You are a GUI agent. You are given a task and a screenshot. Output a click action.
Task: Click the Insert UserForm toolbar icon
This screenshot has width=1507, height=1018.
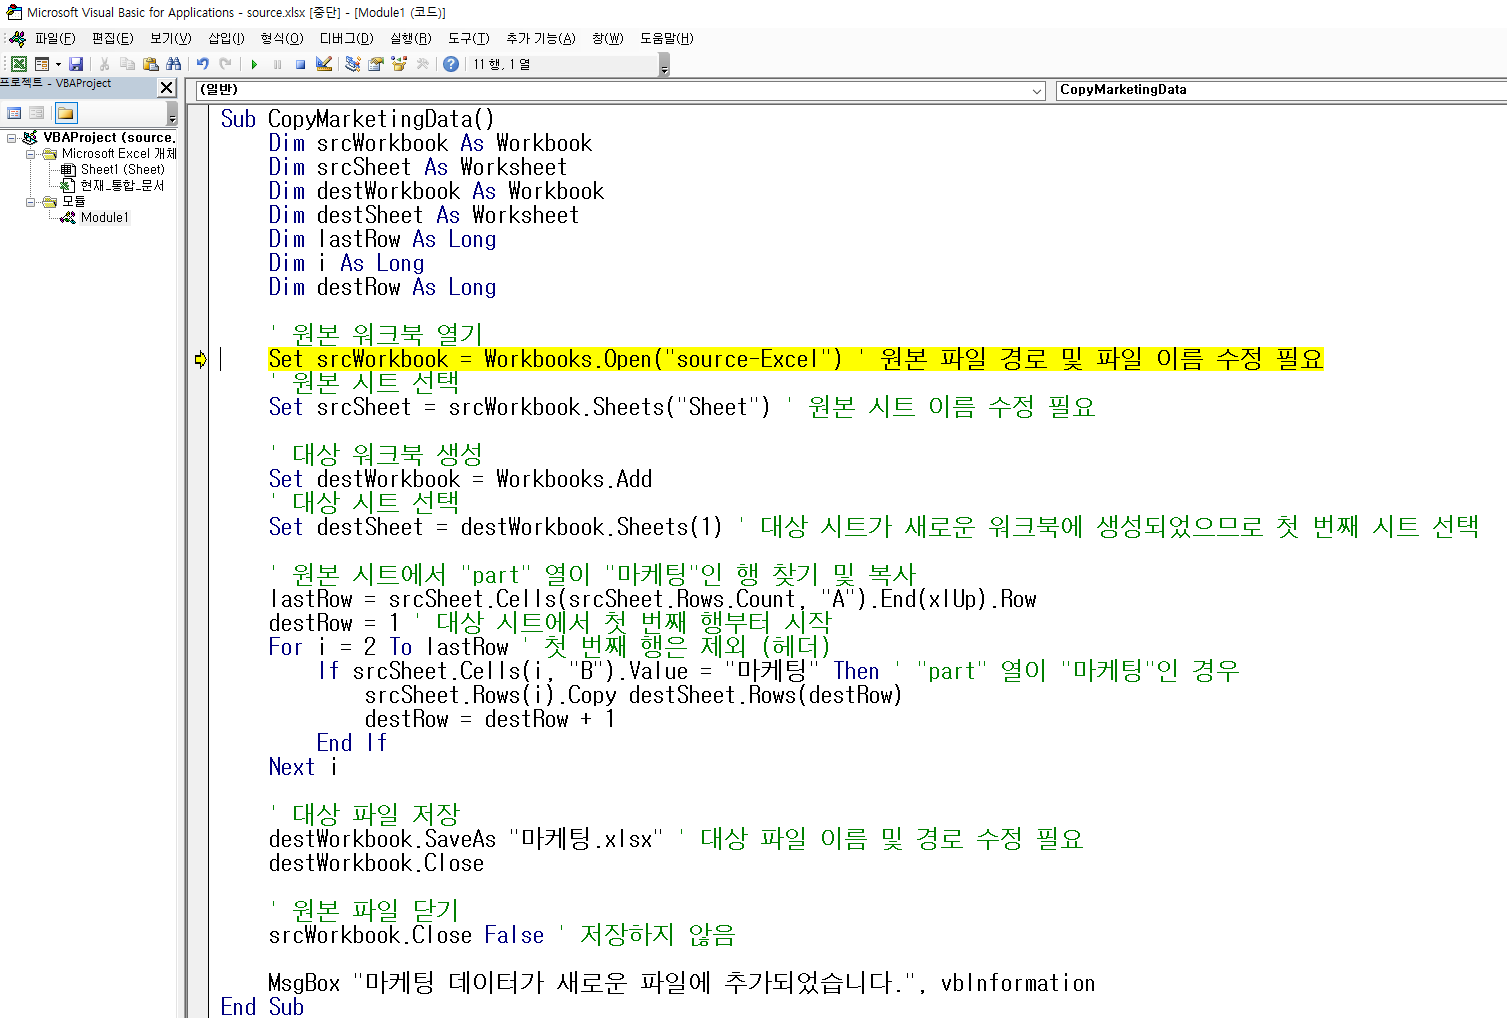click(42, 64)
